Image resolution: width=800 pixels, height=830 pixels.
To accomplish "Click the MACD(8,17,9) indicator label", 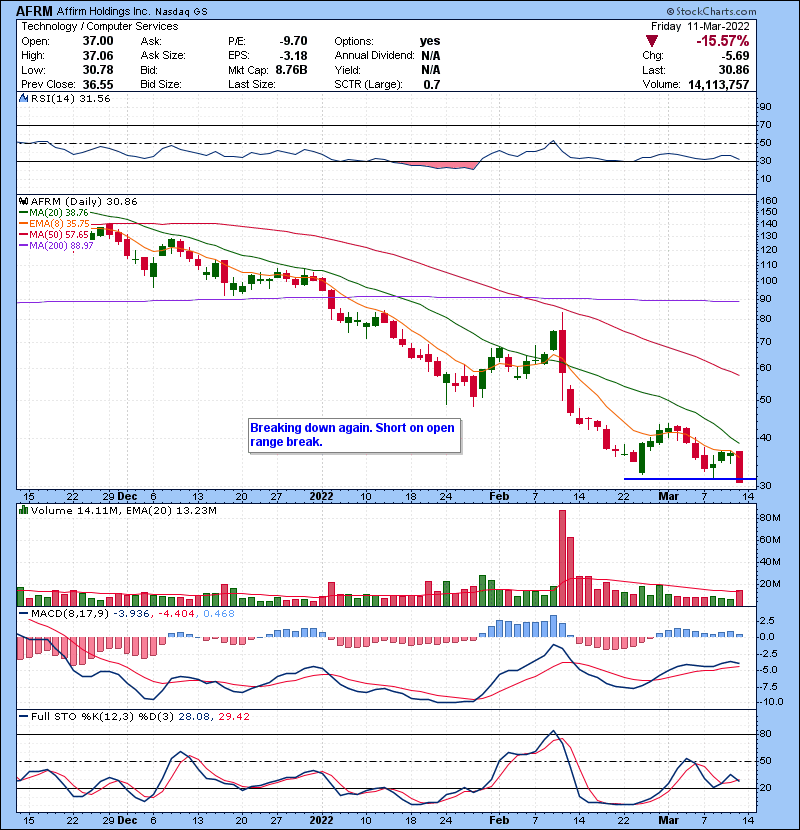I will pyautogui.click(x=69, y=614).
